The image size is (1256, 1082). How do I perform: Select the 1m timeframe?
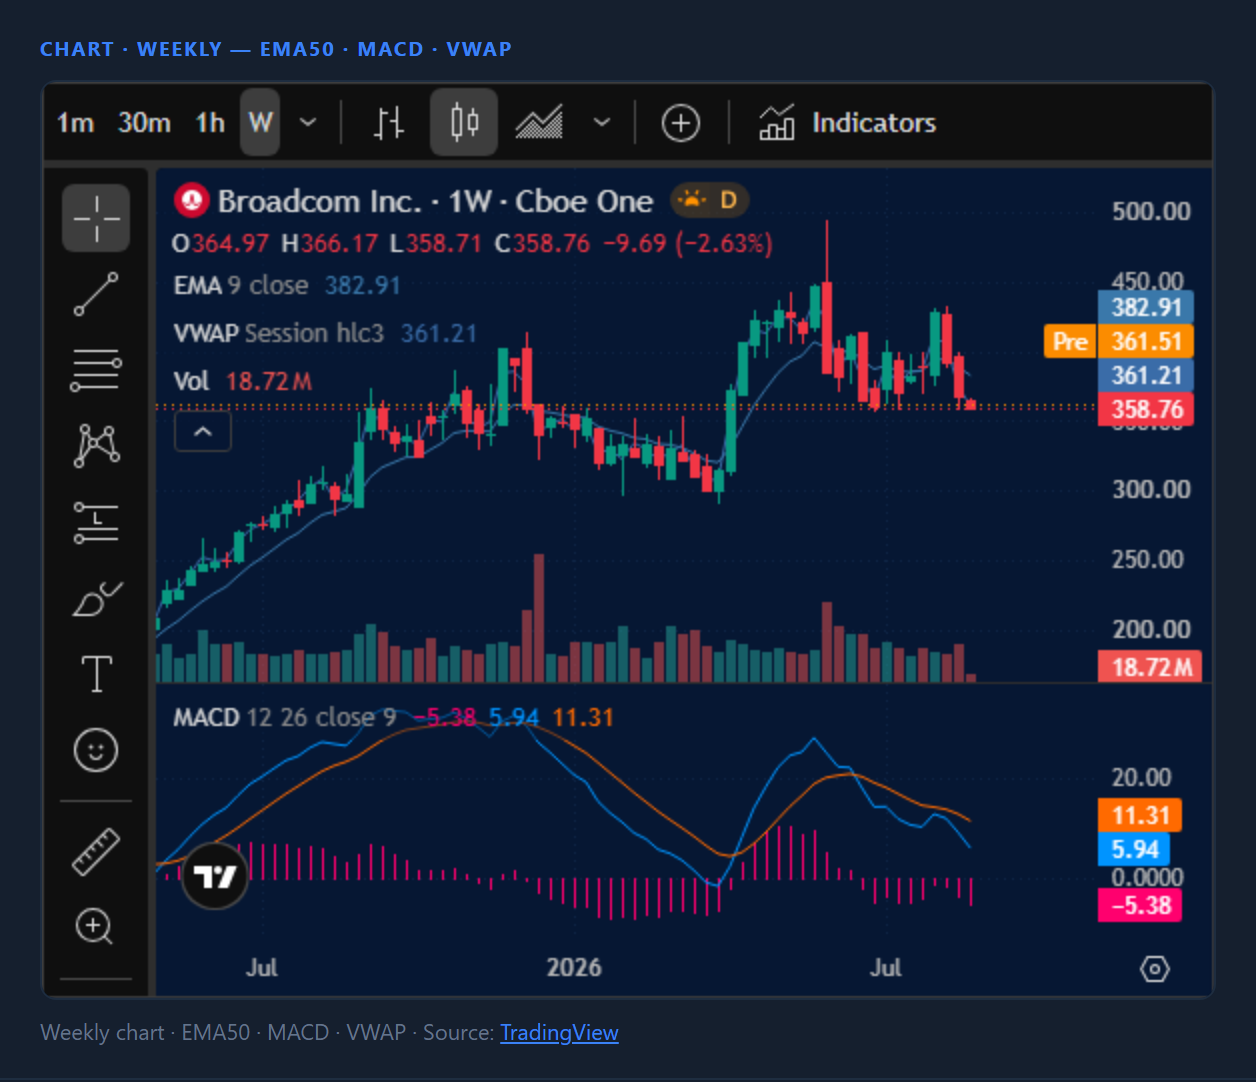click(75, 123)
